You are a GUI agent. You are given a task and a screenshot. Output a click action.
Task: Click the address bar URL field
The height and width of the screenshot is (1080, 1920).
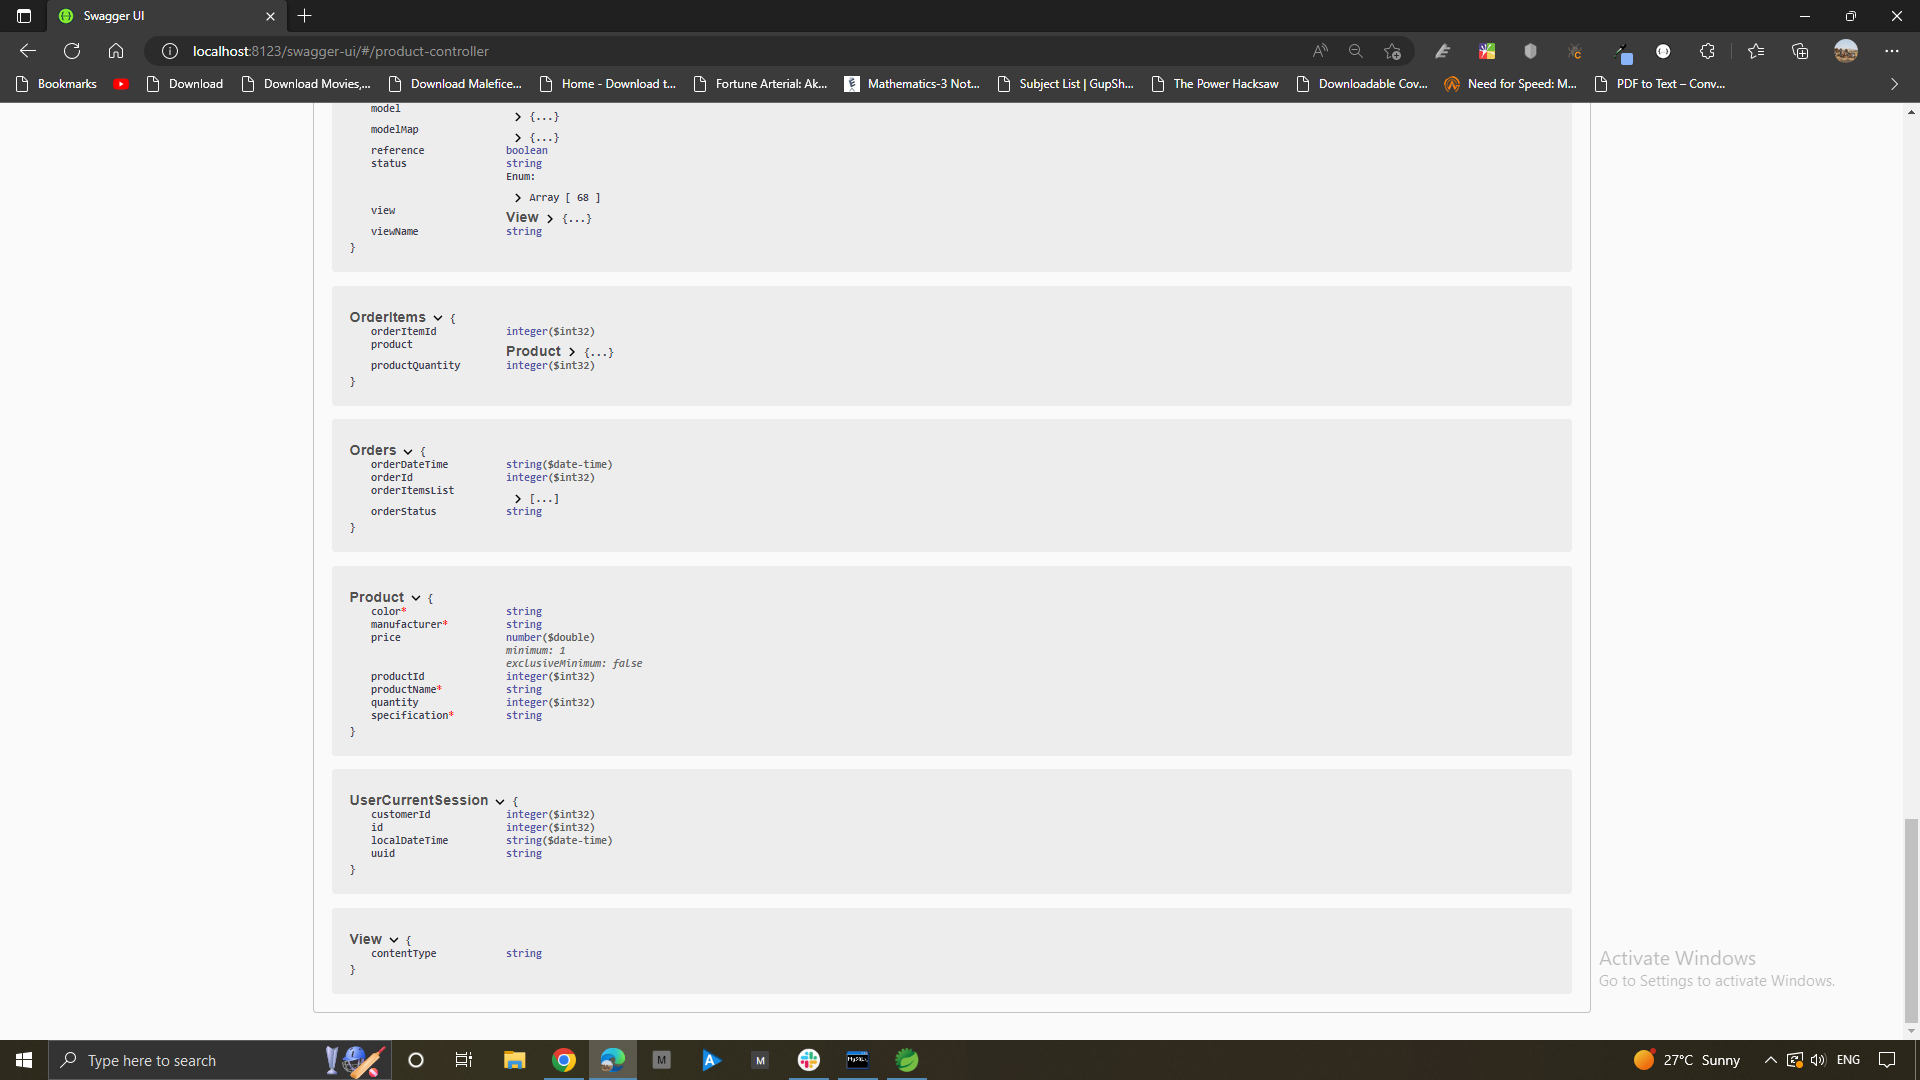point(700,51)
